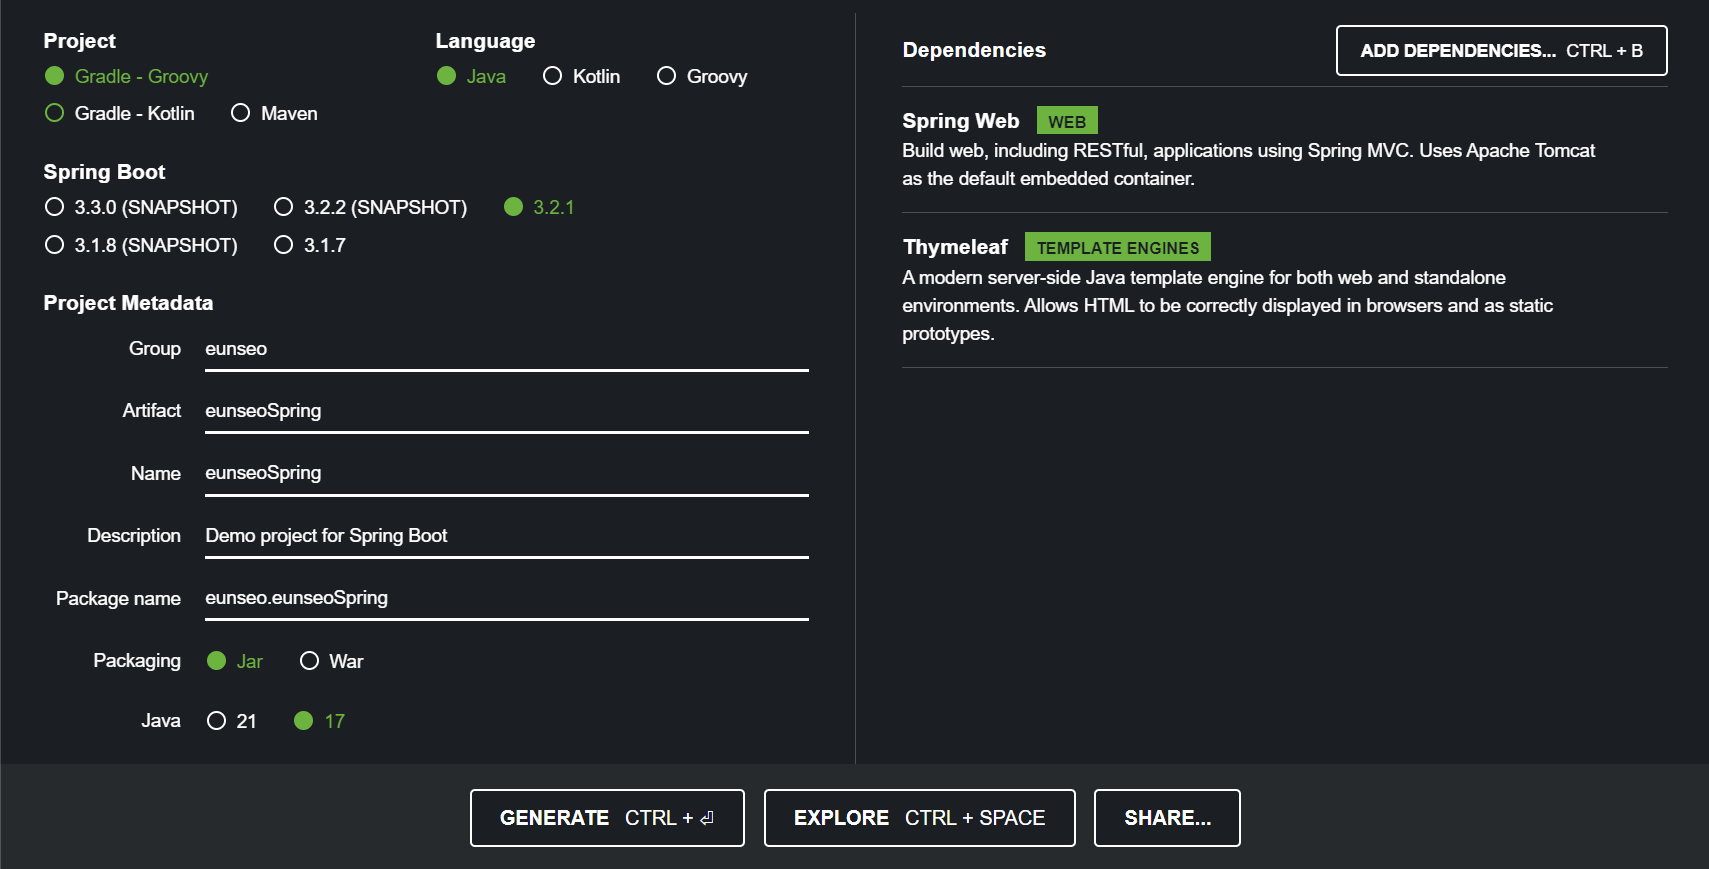Click the WEB category tag

pyautogui.click(x=1067, y=121)
